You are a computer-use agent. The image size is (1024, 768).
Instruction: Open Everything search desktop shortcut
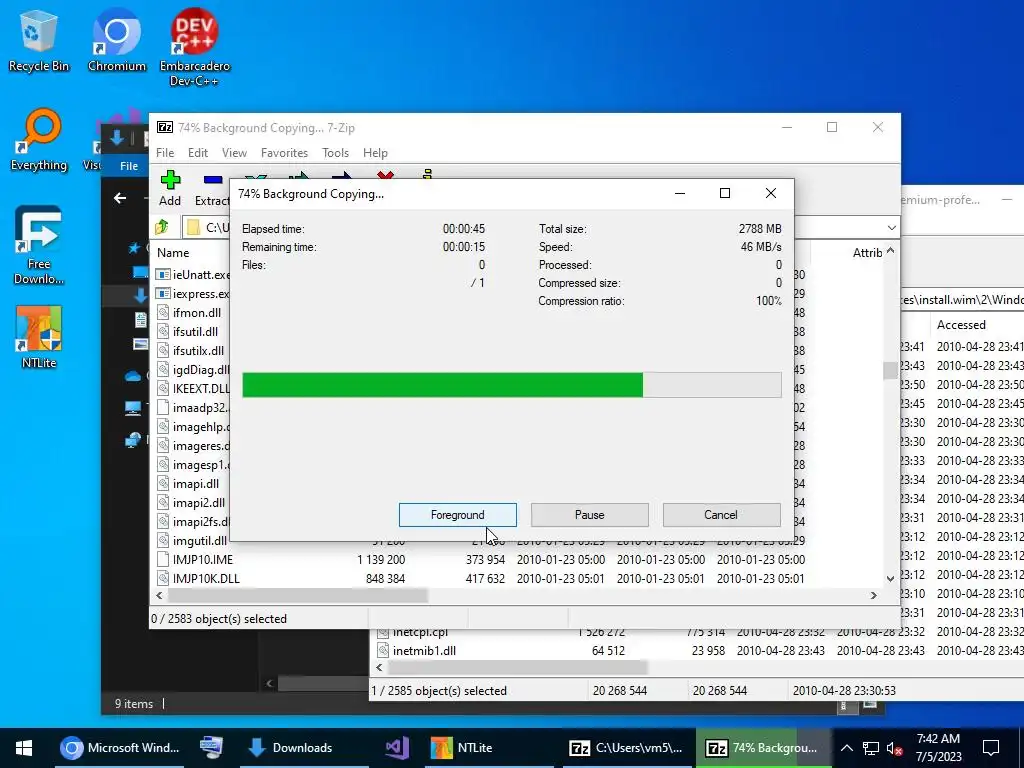point(39,140)
